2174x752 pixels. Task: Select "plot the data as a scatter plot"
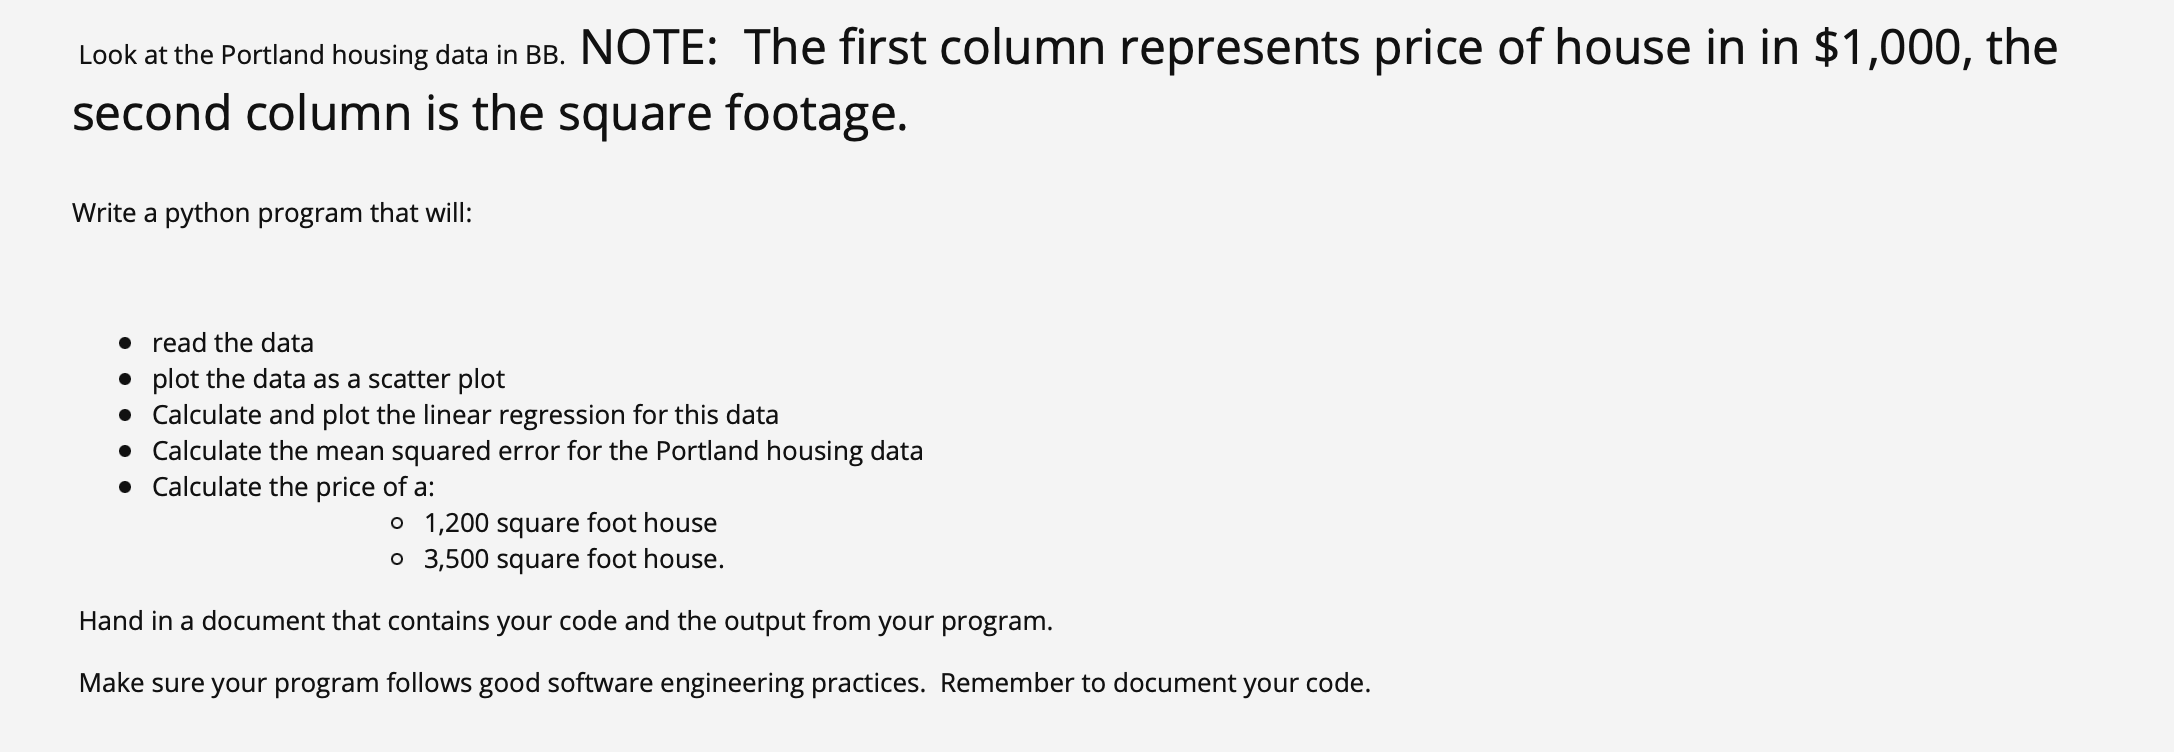[328, 379]
